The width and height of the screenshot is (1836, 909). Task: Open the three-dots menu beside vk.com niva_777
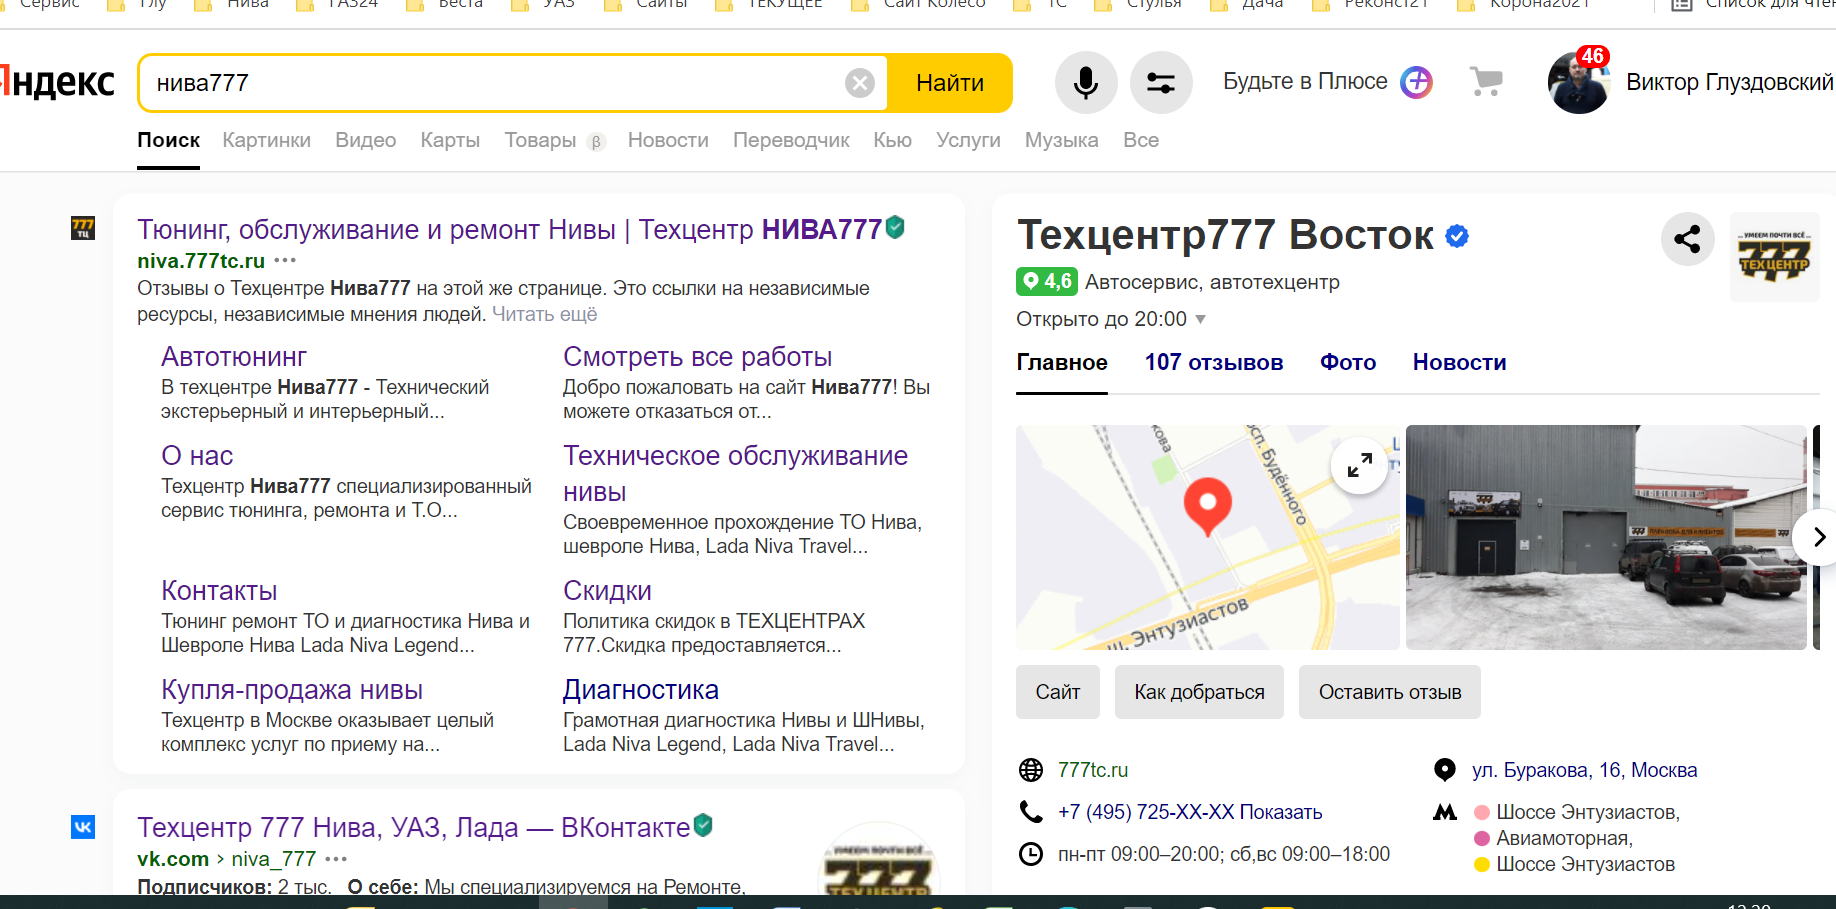tap(336, 859)
